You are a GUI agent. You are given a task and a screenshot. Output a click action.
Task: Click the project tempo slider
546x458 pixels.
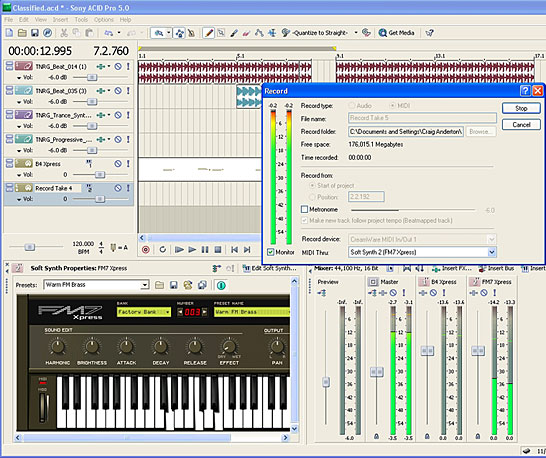30,247
